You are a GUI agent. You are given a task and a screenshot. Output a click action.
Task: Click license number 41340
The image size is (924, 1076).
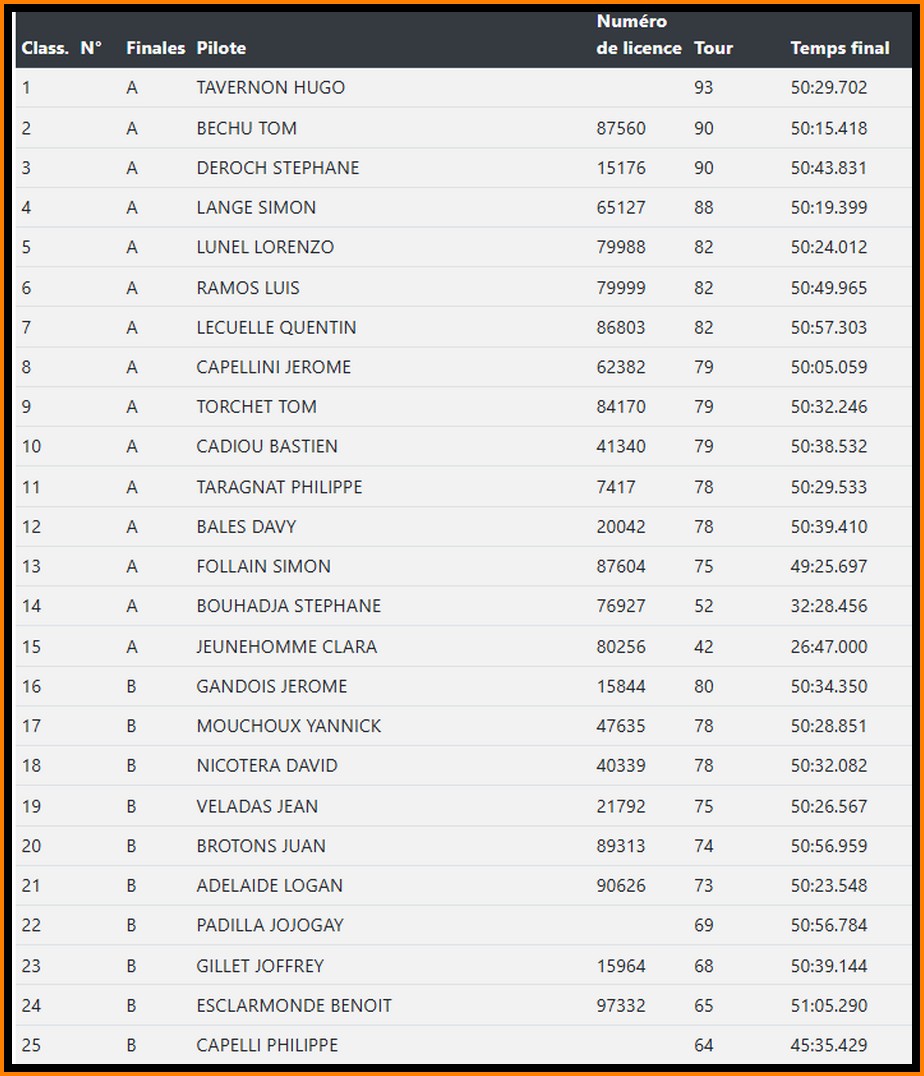(621, 446)
